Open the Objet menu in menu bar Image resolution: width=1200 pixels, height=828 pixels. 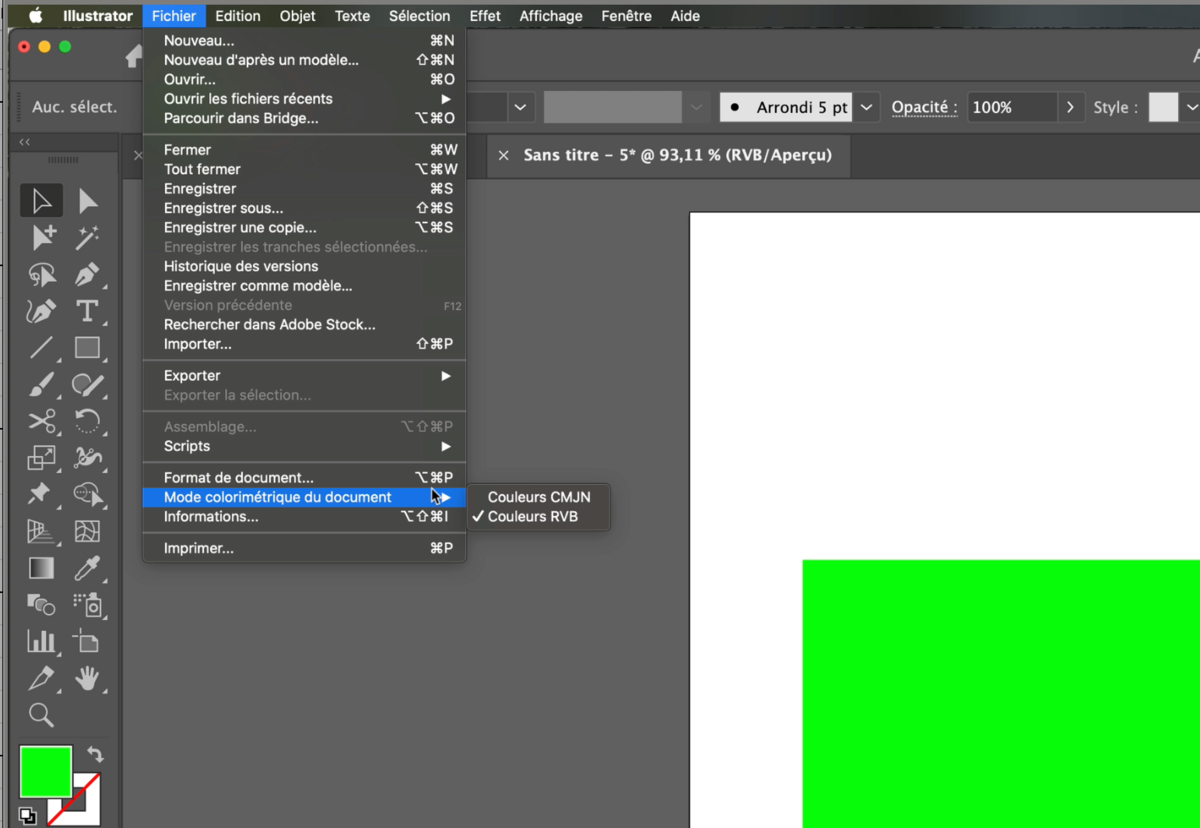[297, 16]
